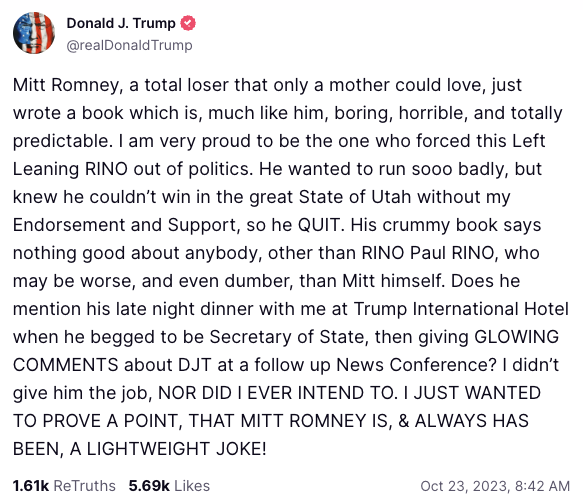View the 5.69k Likes count
The width and height of the screenshot is (583, 502).
[149, 486]
